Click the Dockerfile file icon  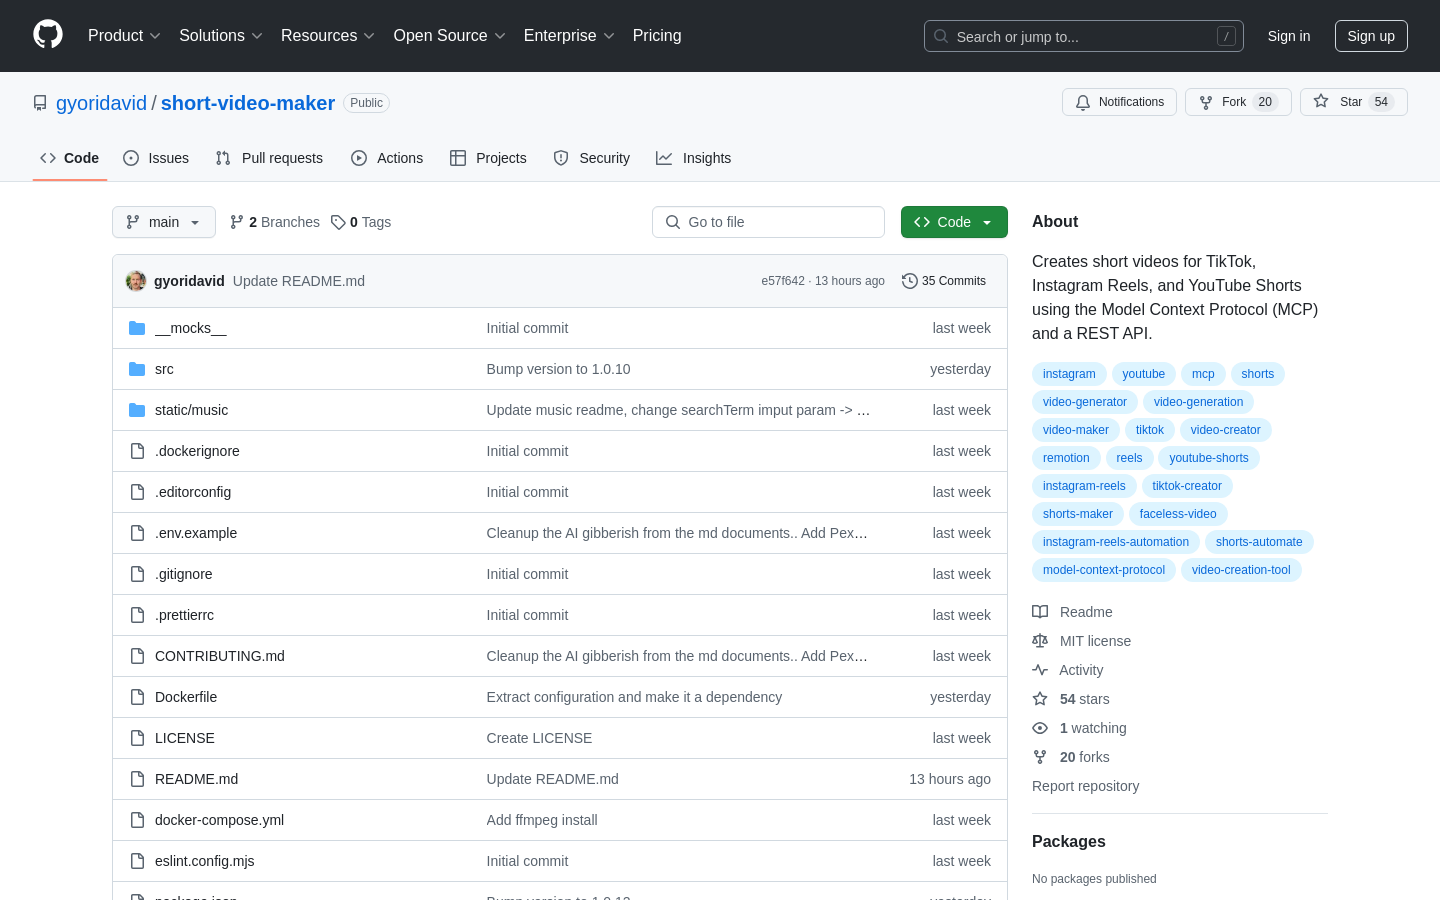tap(137, 697)
